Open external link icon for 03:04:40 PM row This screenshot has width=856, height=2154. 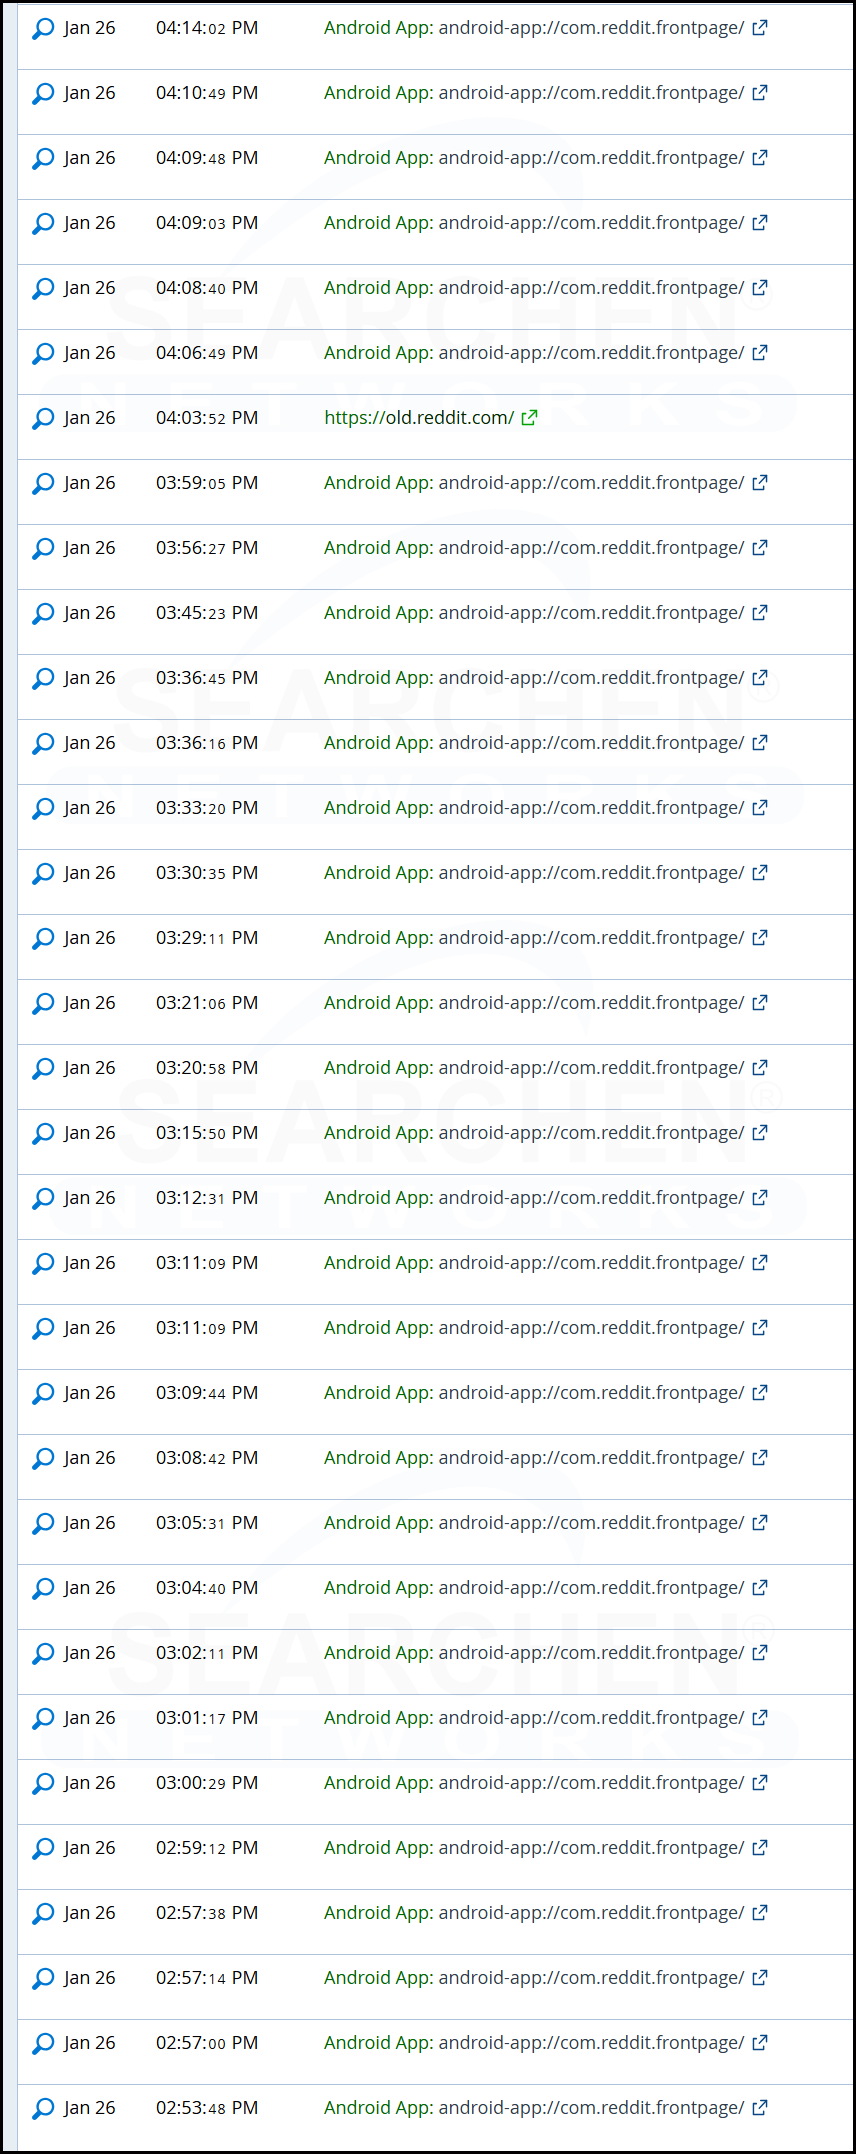(760, 1588)
